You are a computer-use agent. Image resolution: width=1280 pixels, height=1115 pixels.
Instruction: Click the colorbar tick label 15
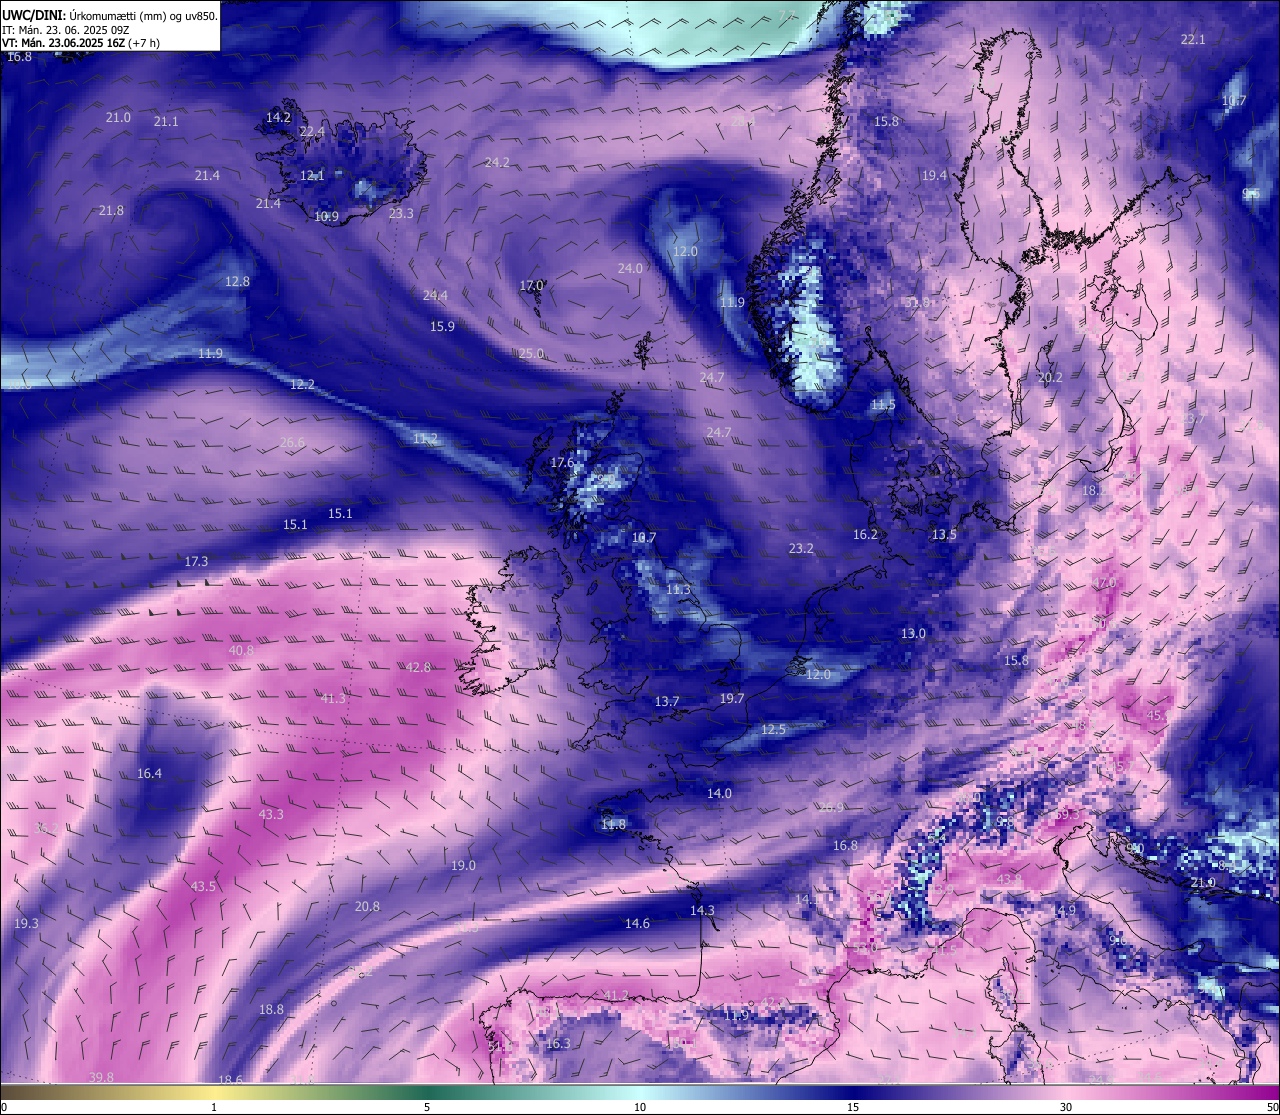pyautogui.click(x=853, y=1107)
